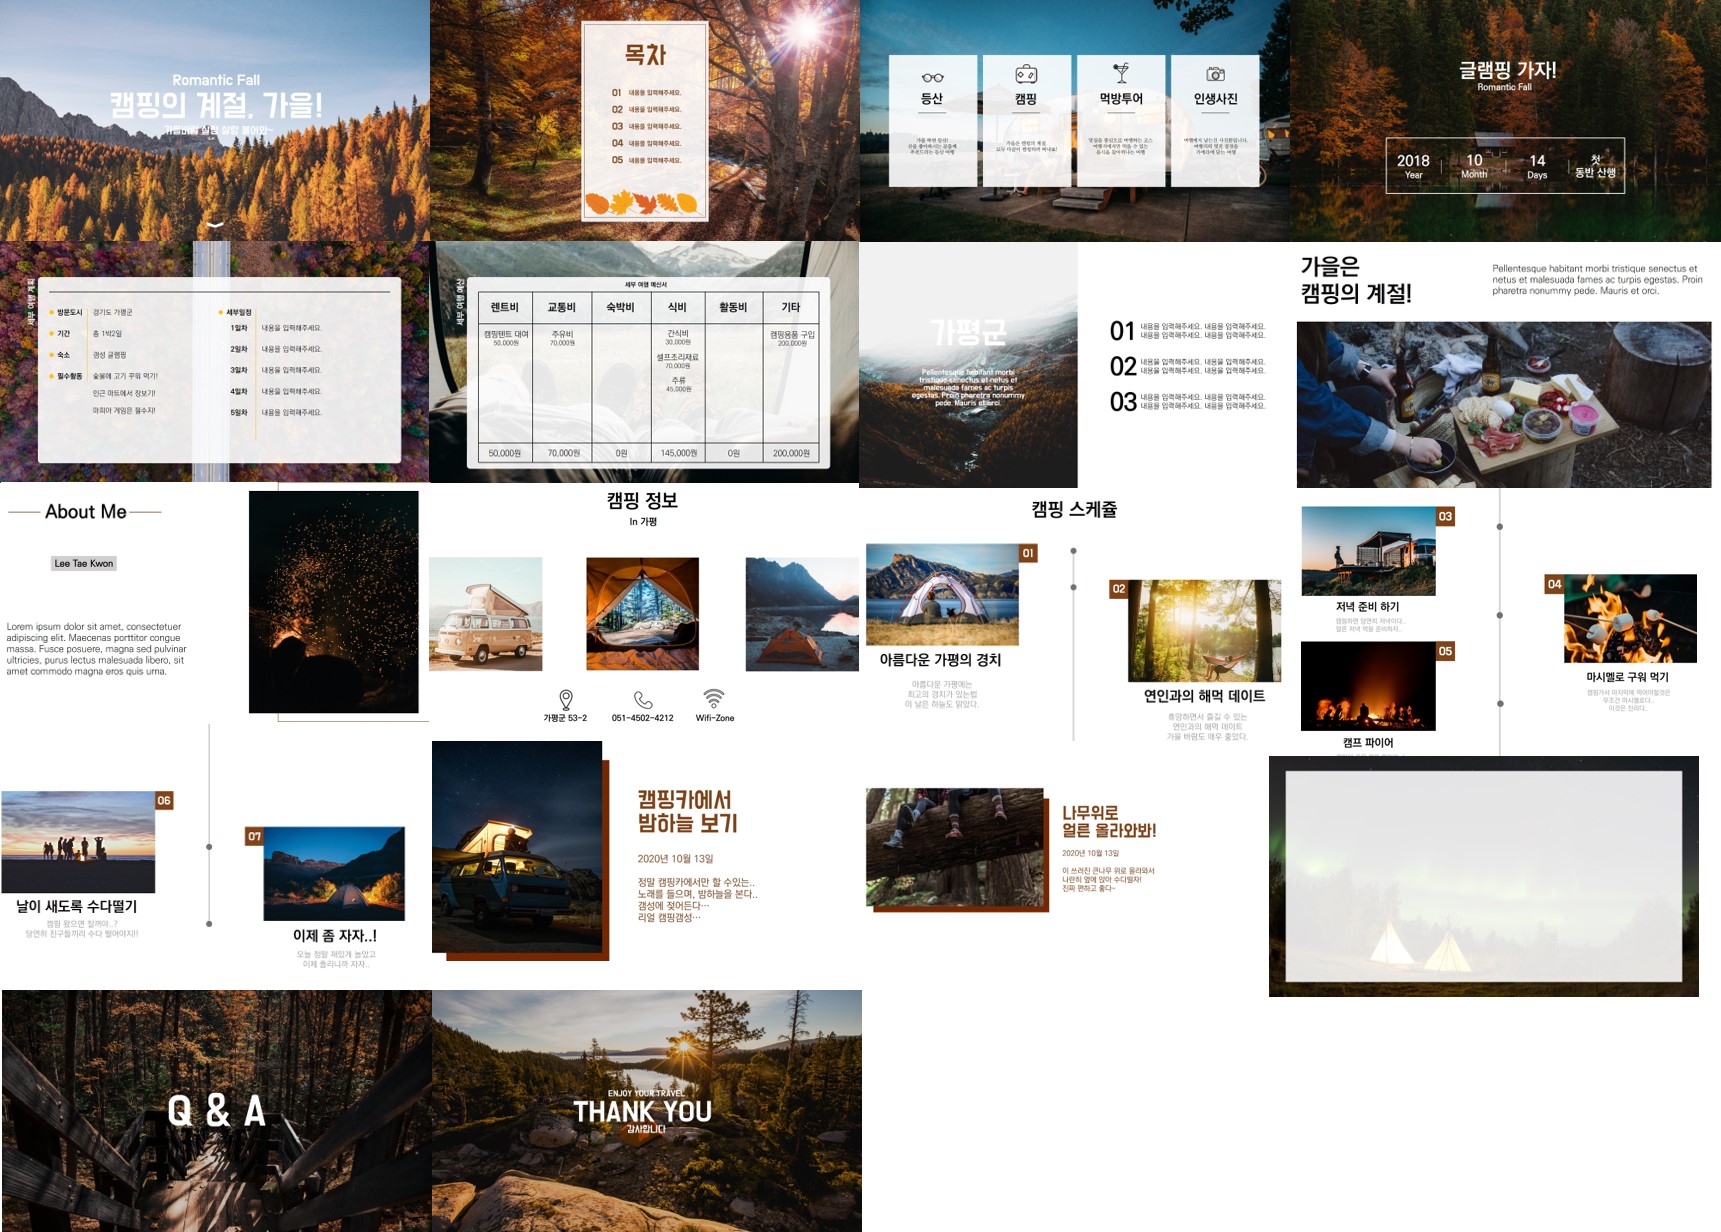Click the 가평군 heading on mountain photo

(x=968, y=332)
